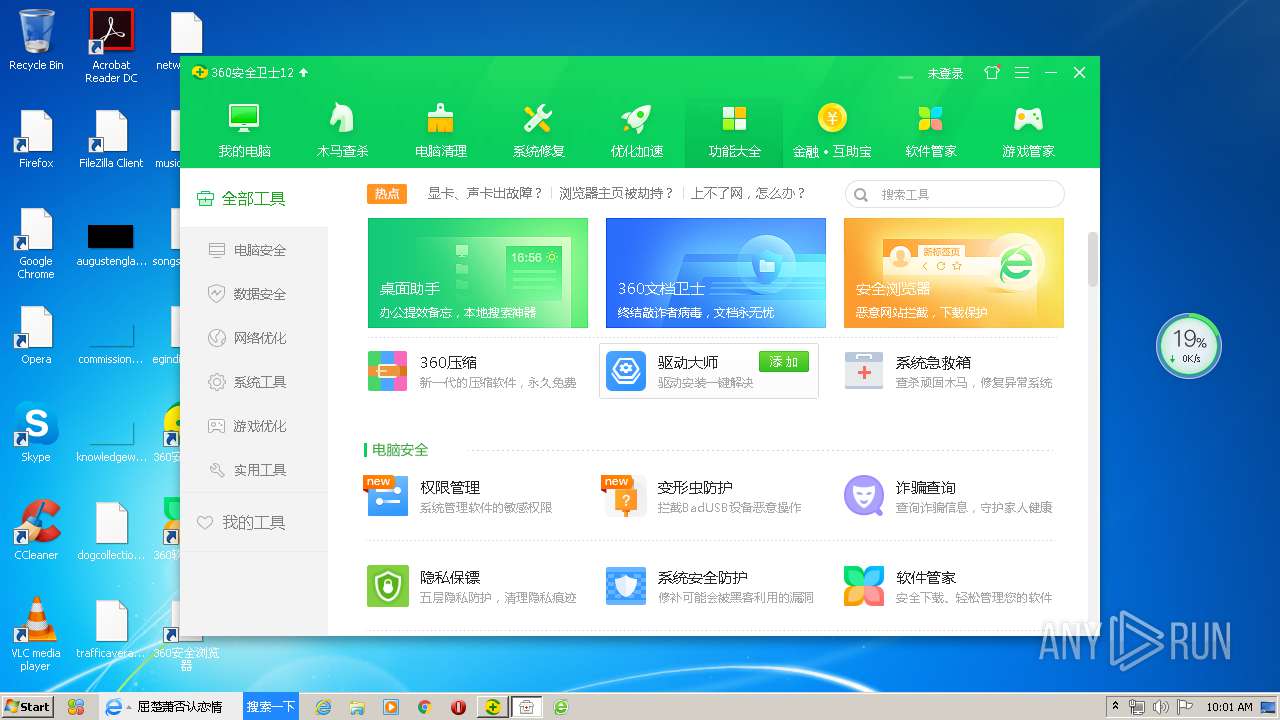Click the volume tray icon
This screenshot has width=1280, height=720.
click(x=1161, y=707)
